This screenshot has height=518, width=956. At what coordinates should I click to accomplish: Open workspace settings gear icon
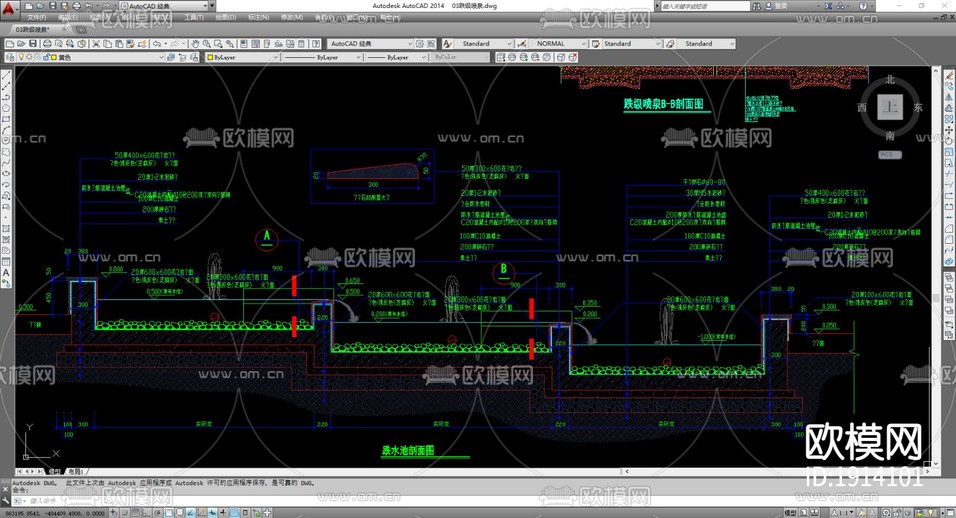coord(419,44)
